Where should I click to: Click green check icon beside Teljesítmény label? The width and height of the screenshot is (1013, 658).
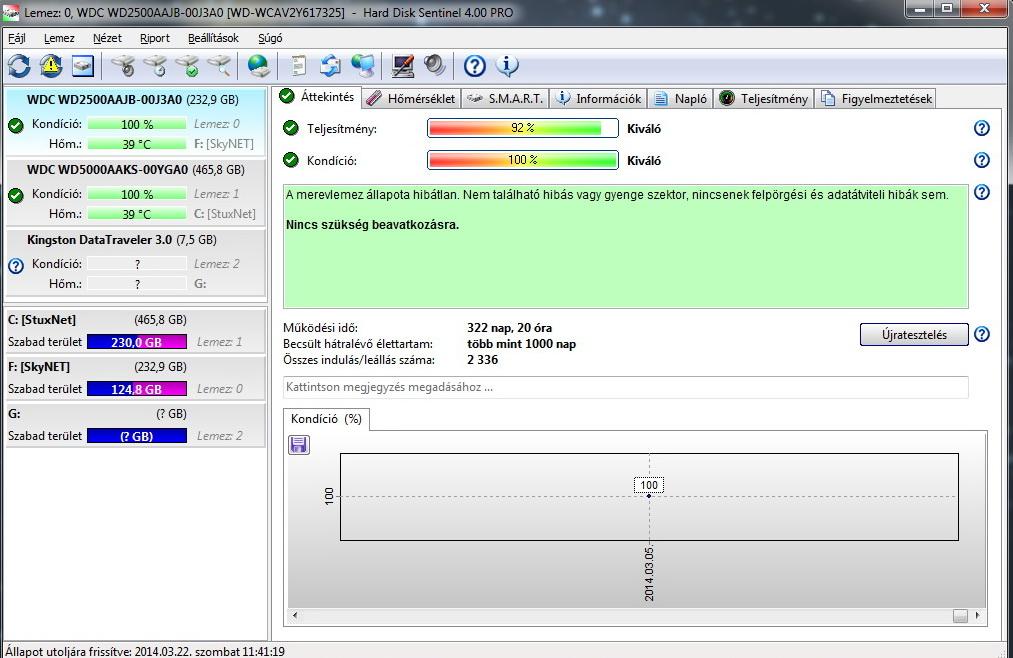coord(291,128)
